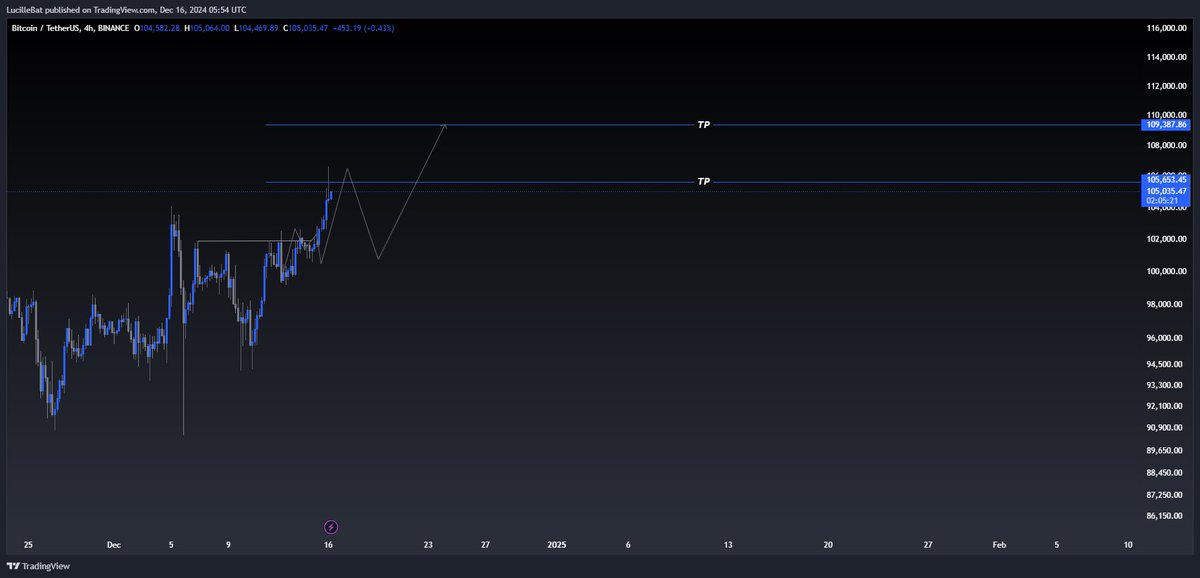Click the 13 date label on time axis

click(728, 545)
